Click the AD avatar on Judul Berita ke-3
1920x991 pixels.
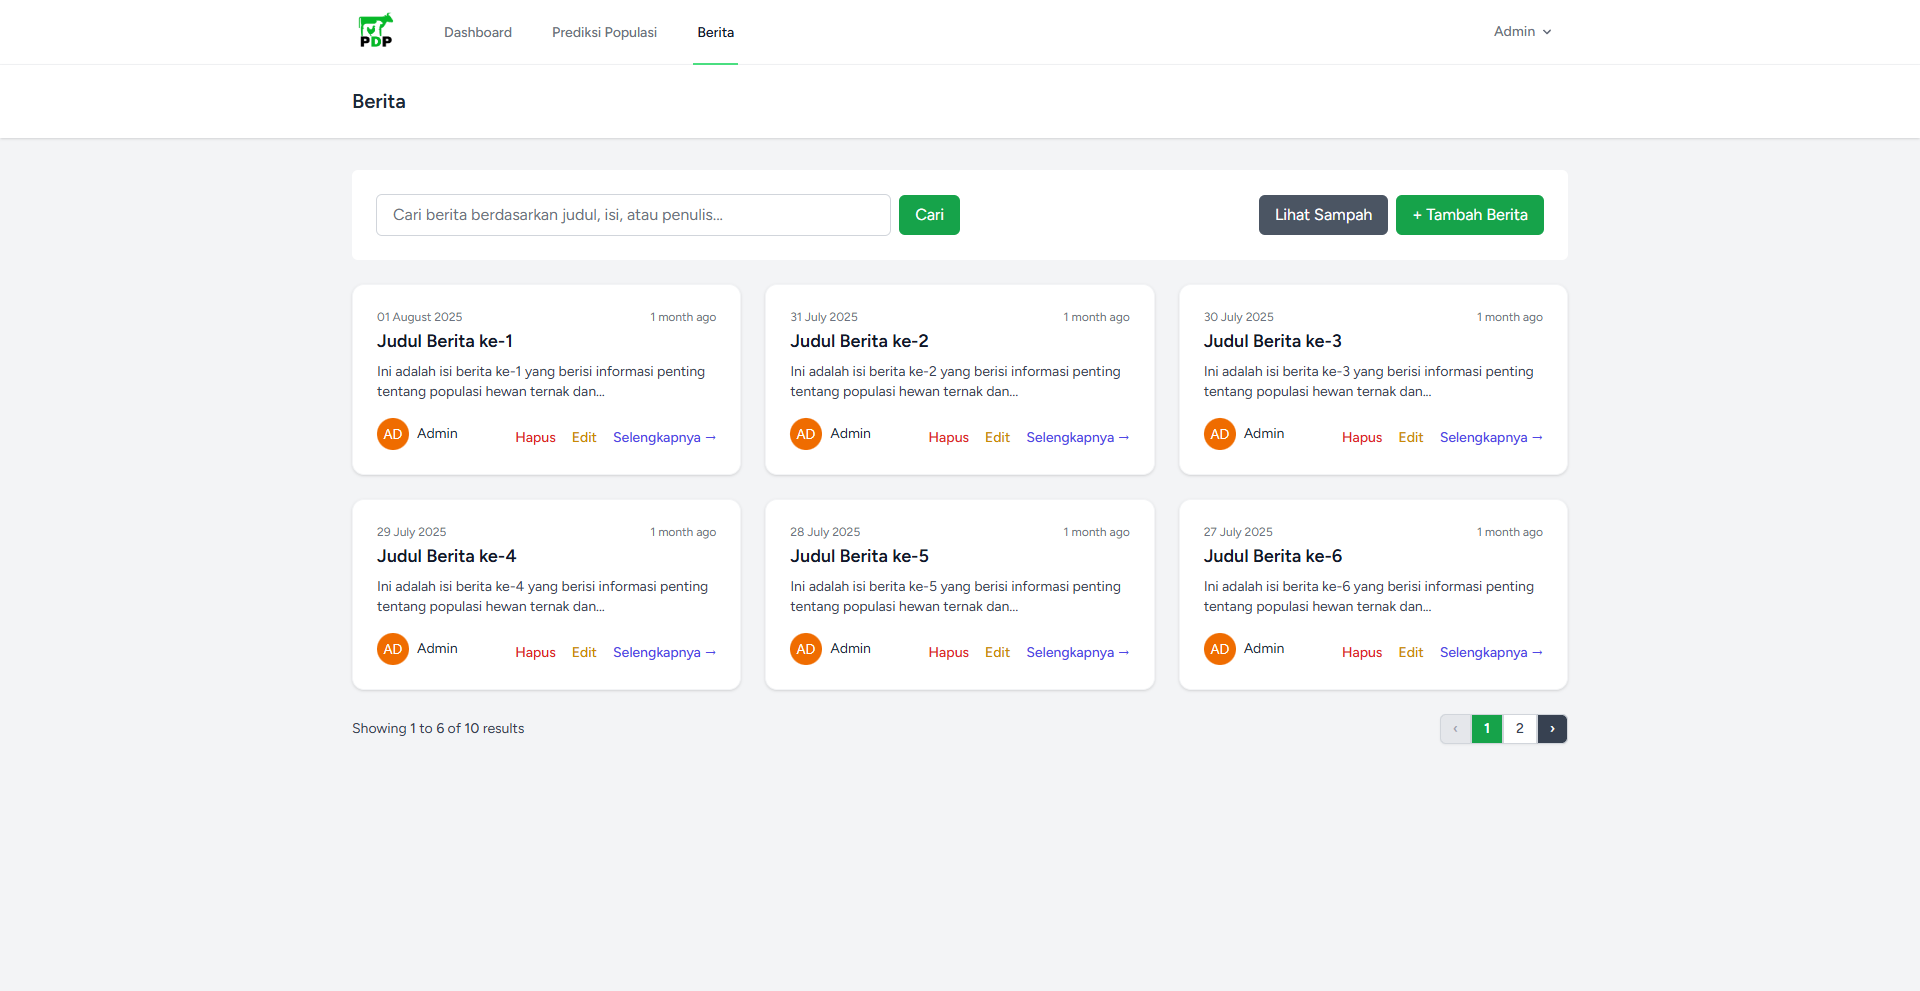point(1219,434)
